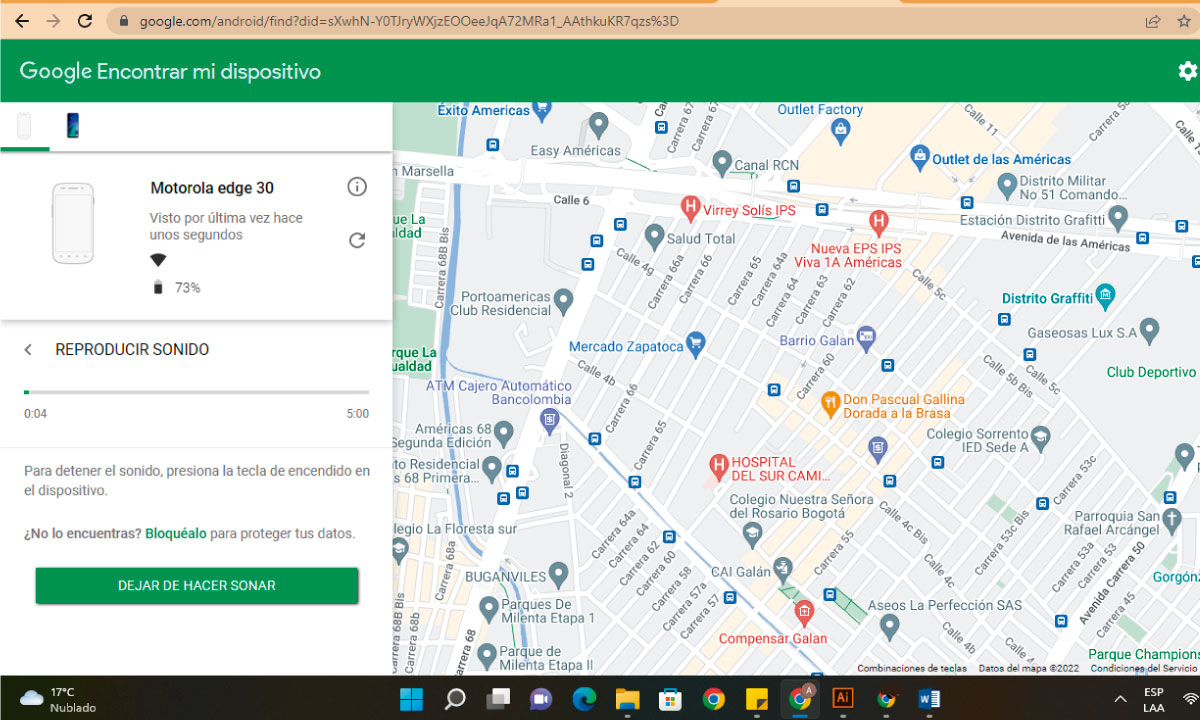Click Distrito Graffiti museum marker

click(1105, 296)
